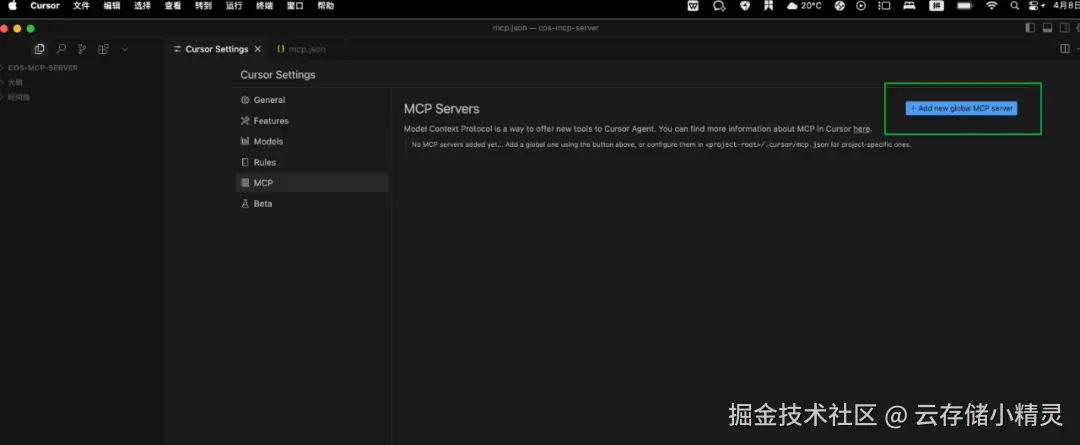Click the bookmark ribbon icon in menu bar
Viewport: 1080px width, 445px height.
pyautogui.click(x=768, y=6)
